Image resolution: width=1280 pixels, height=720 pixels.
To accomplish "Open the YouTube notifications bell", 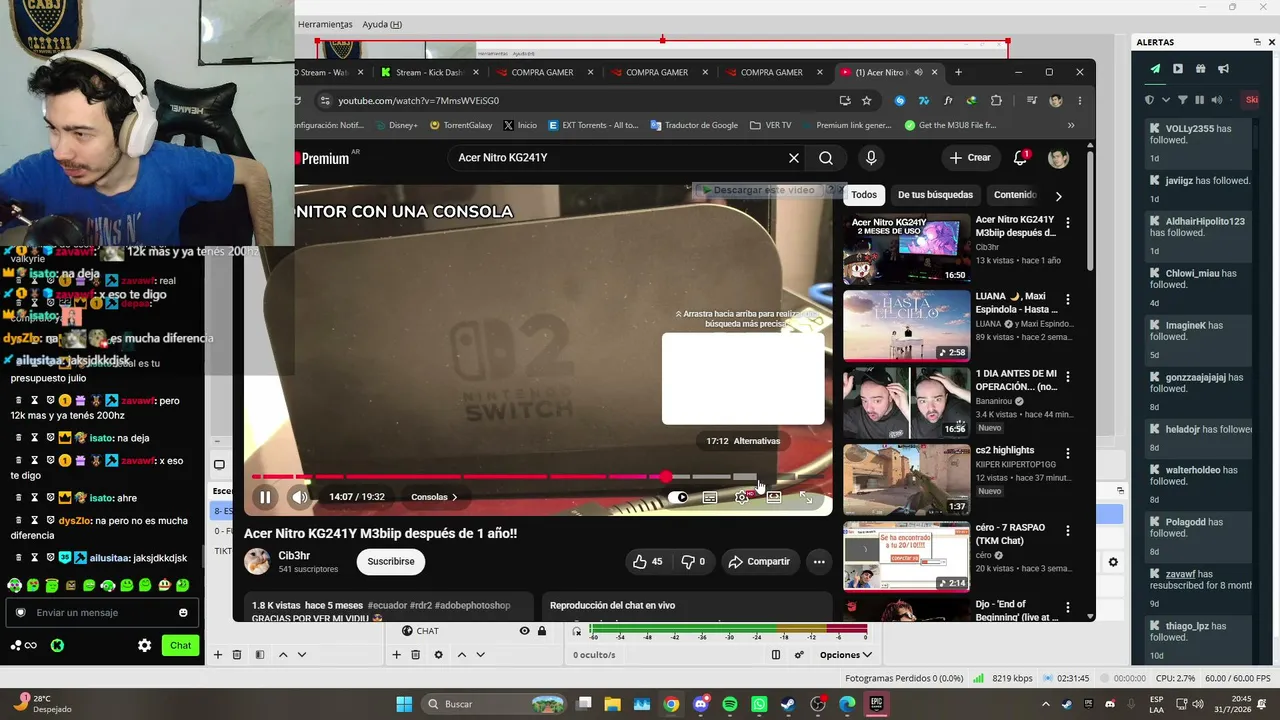I will [x=1021, y=158].
